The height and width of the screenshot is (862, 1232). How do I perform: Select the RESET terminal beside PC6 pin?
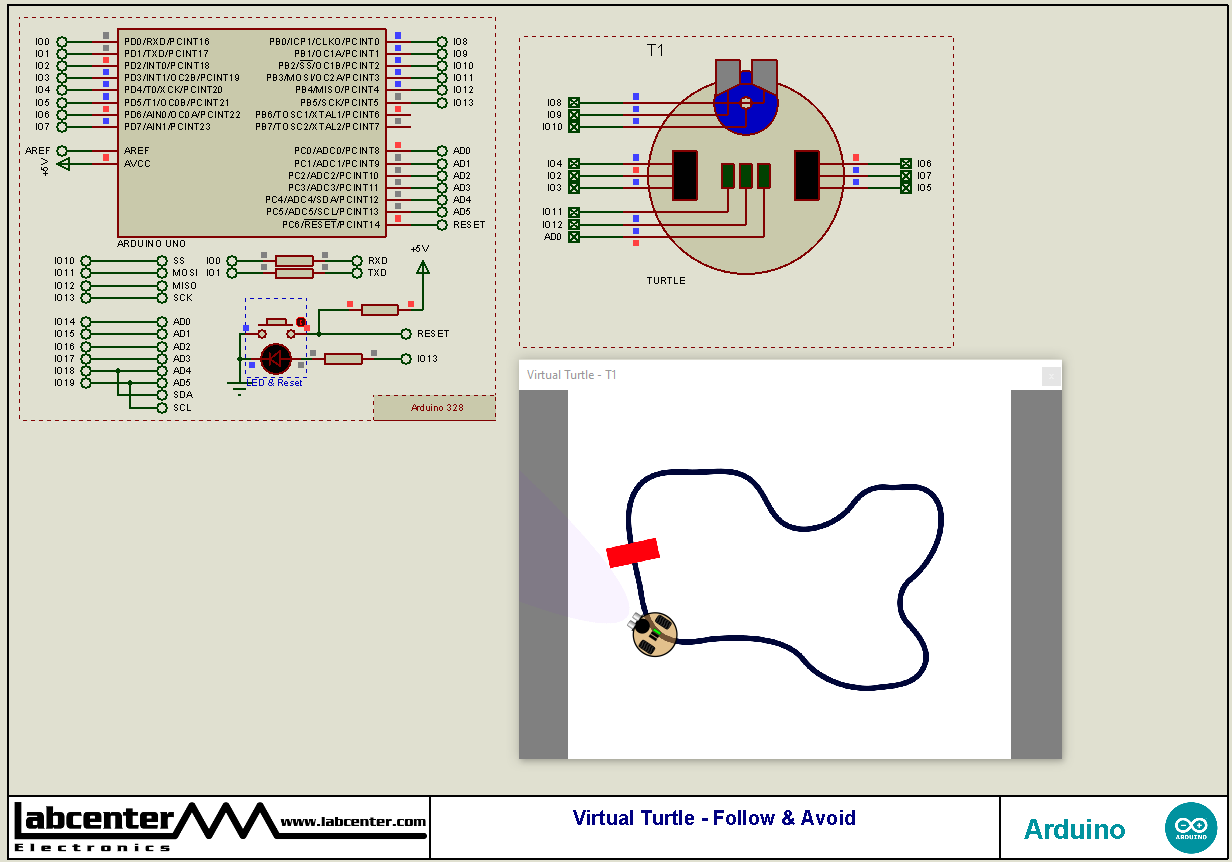(x=442, y=225)
